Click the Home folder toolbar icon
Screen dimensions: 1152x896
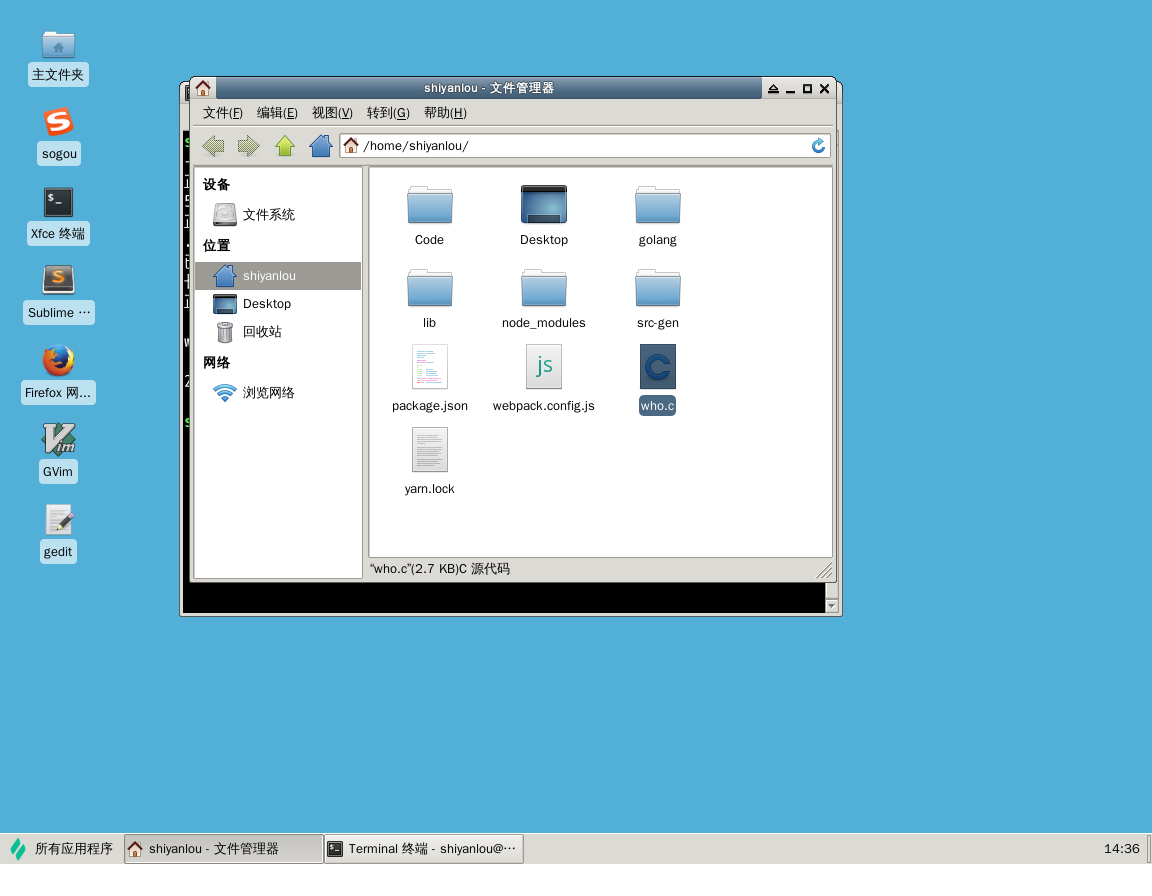click(321, 146)
